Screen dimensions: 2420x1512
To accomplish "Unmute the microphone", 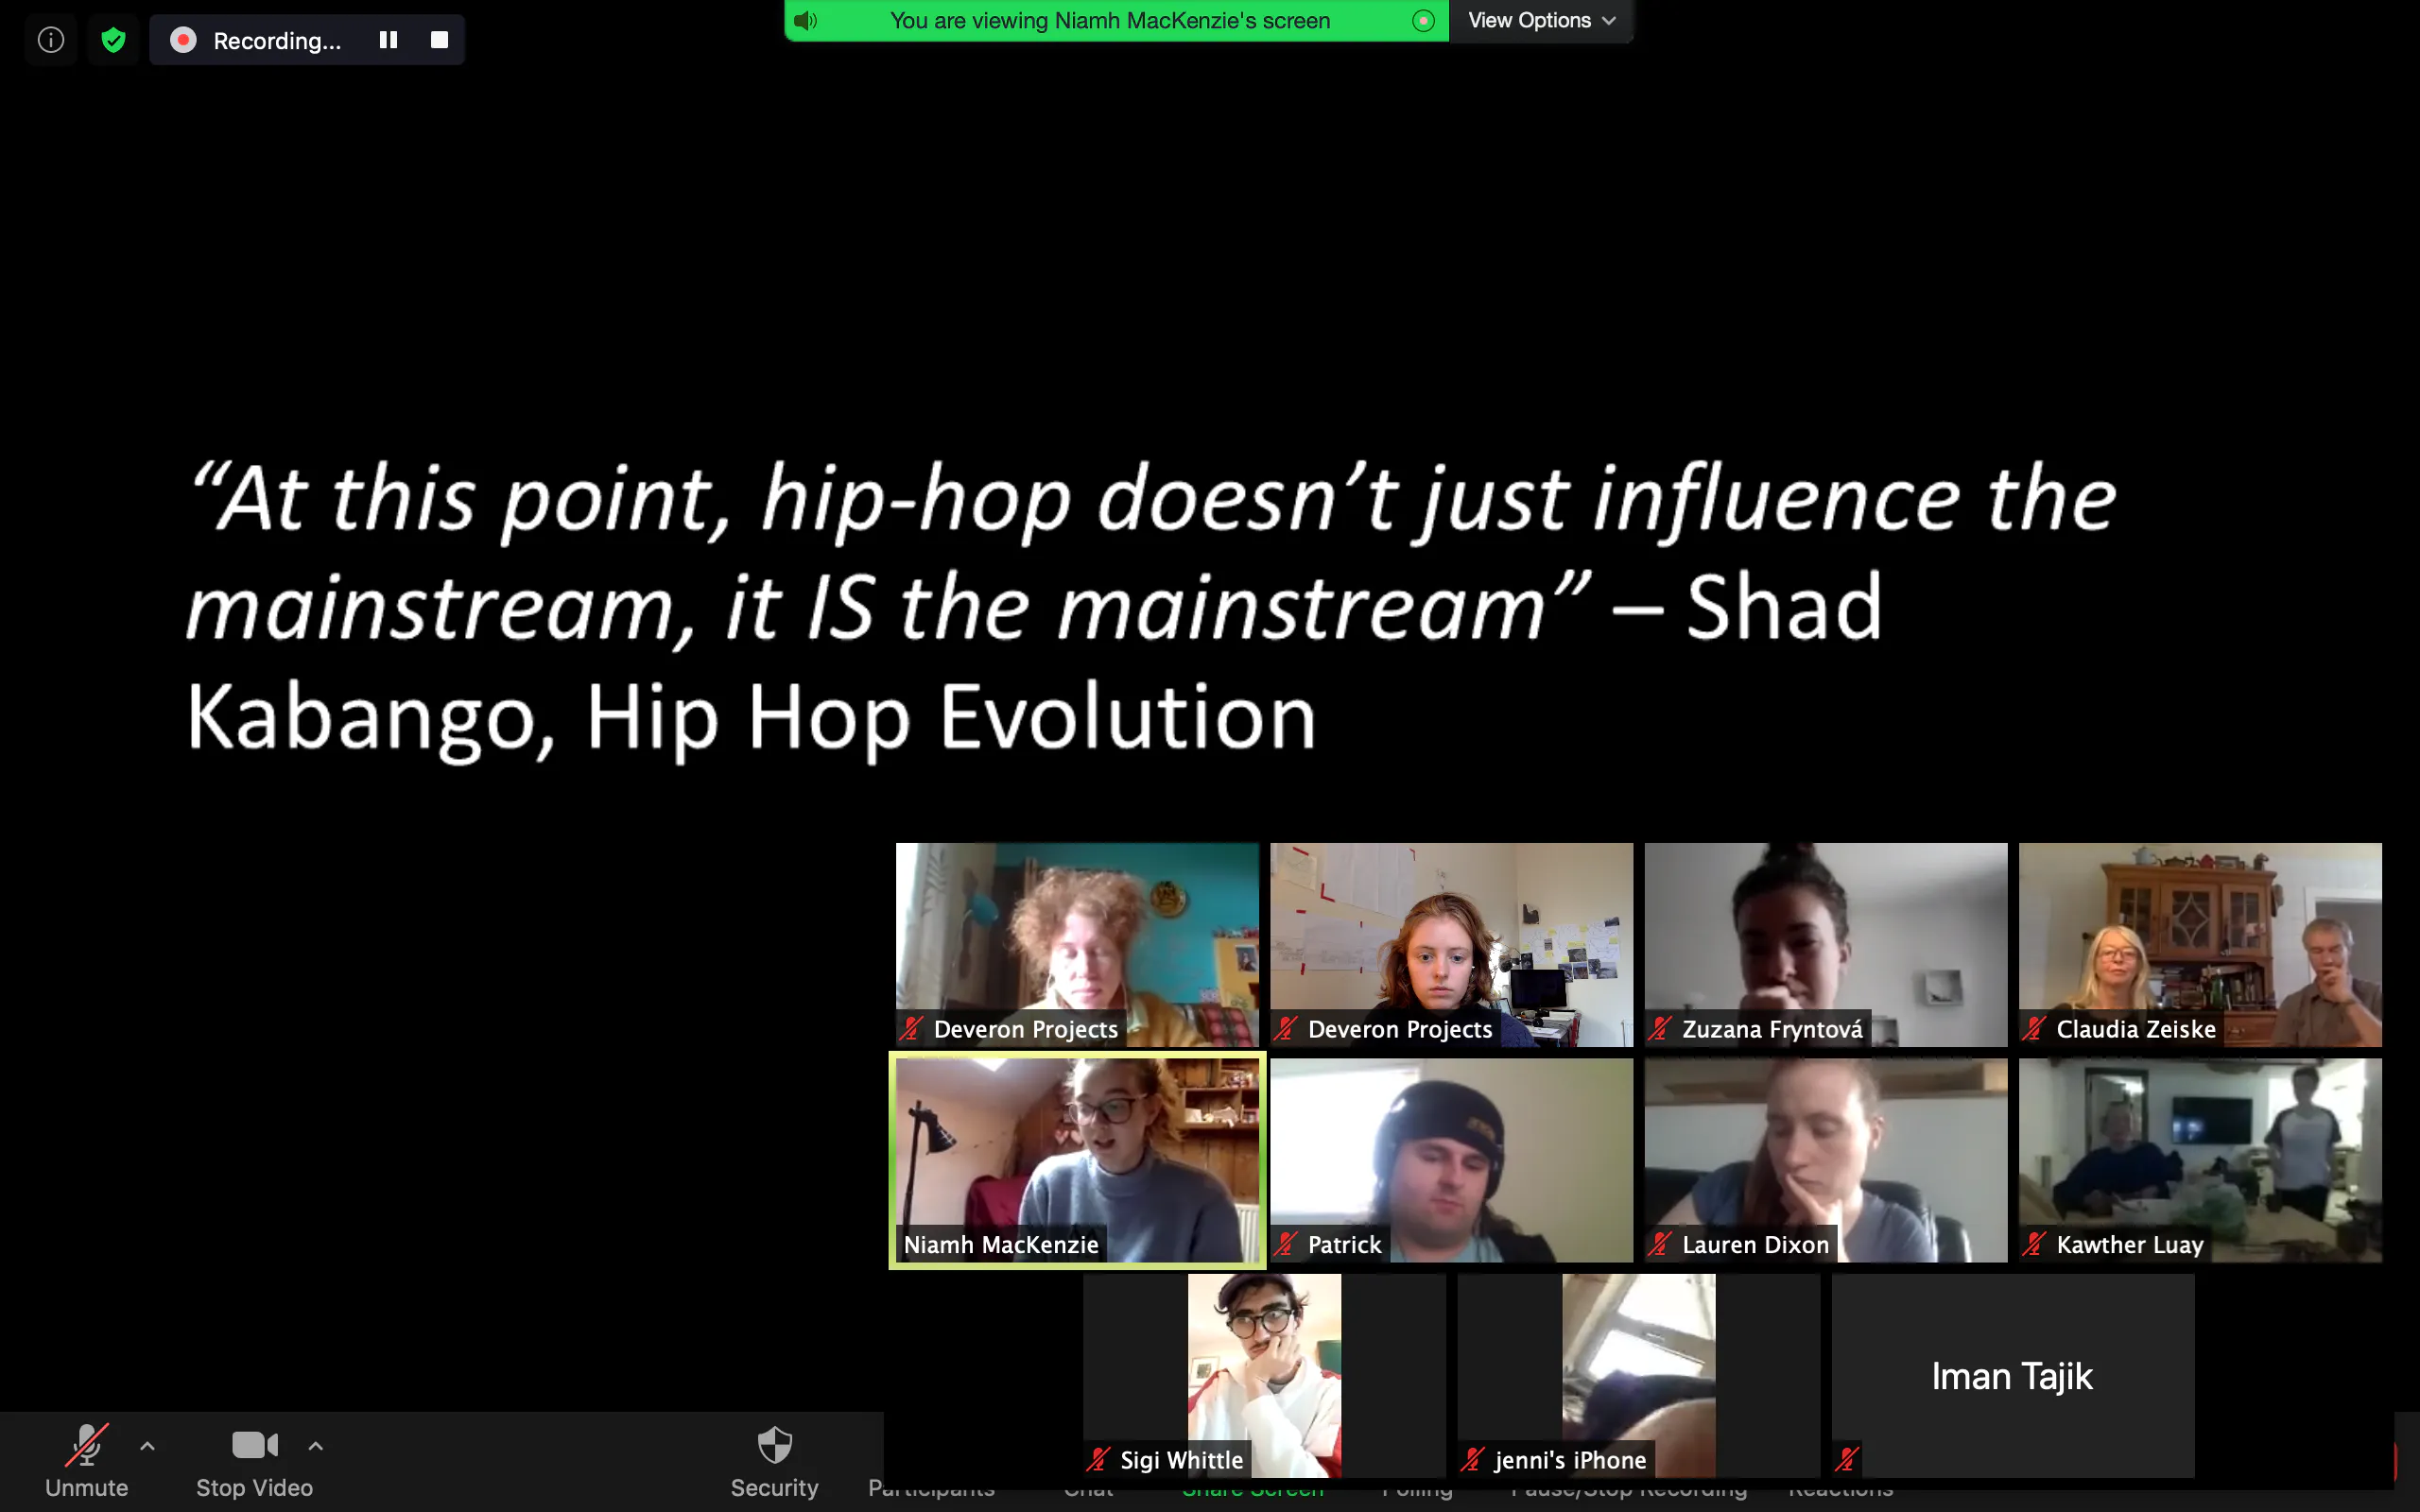I will click(x=86, y=1459).
